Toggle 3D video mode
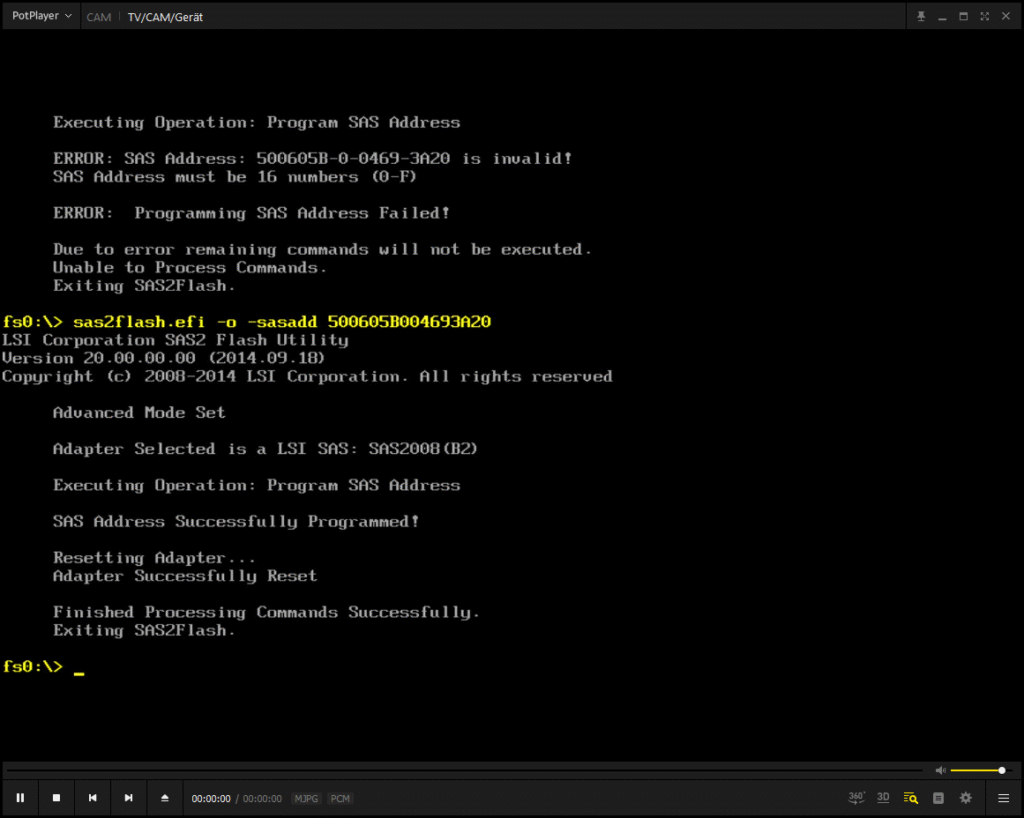The width and height of the screenshot is (1024, 818). pyautogui.click(x=883, y=797)
